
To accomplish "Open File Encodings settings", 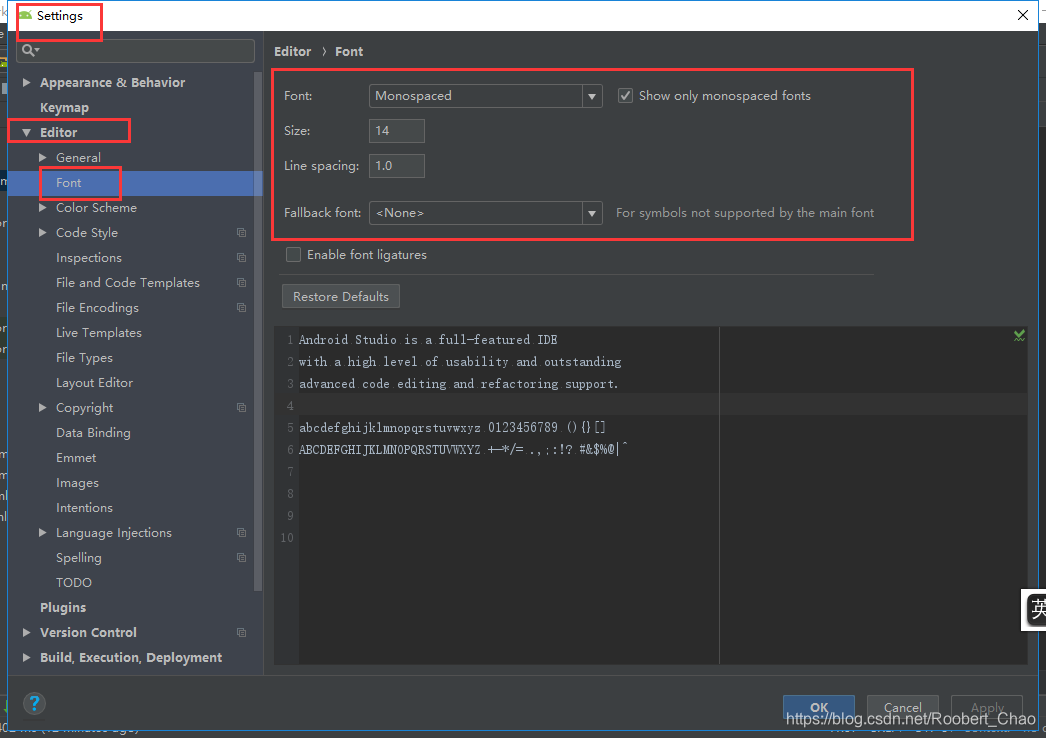I will (x=97, y=308).
